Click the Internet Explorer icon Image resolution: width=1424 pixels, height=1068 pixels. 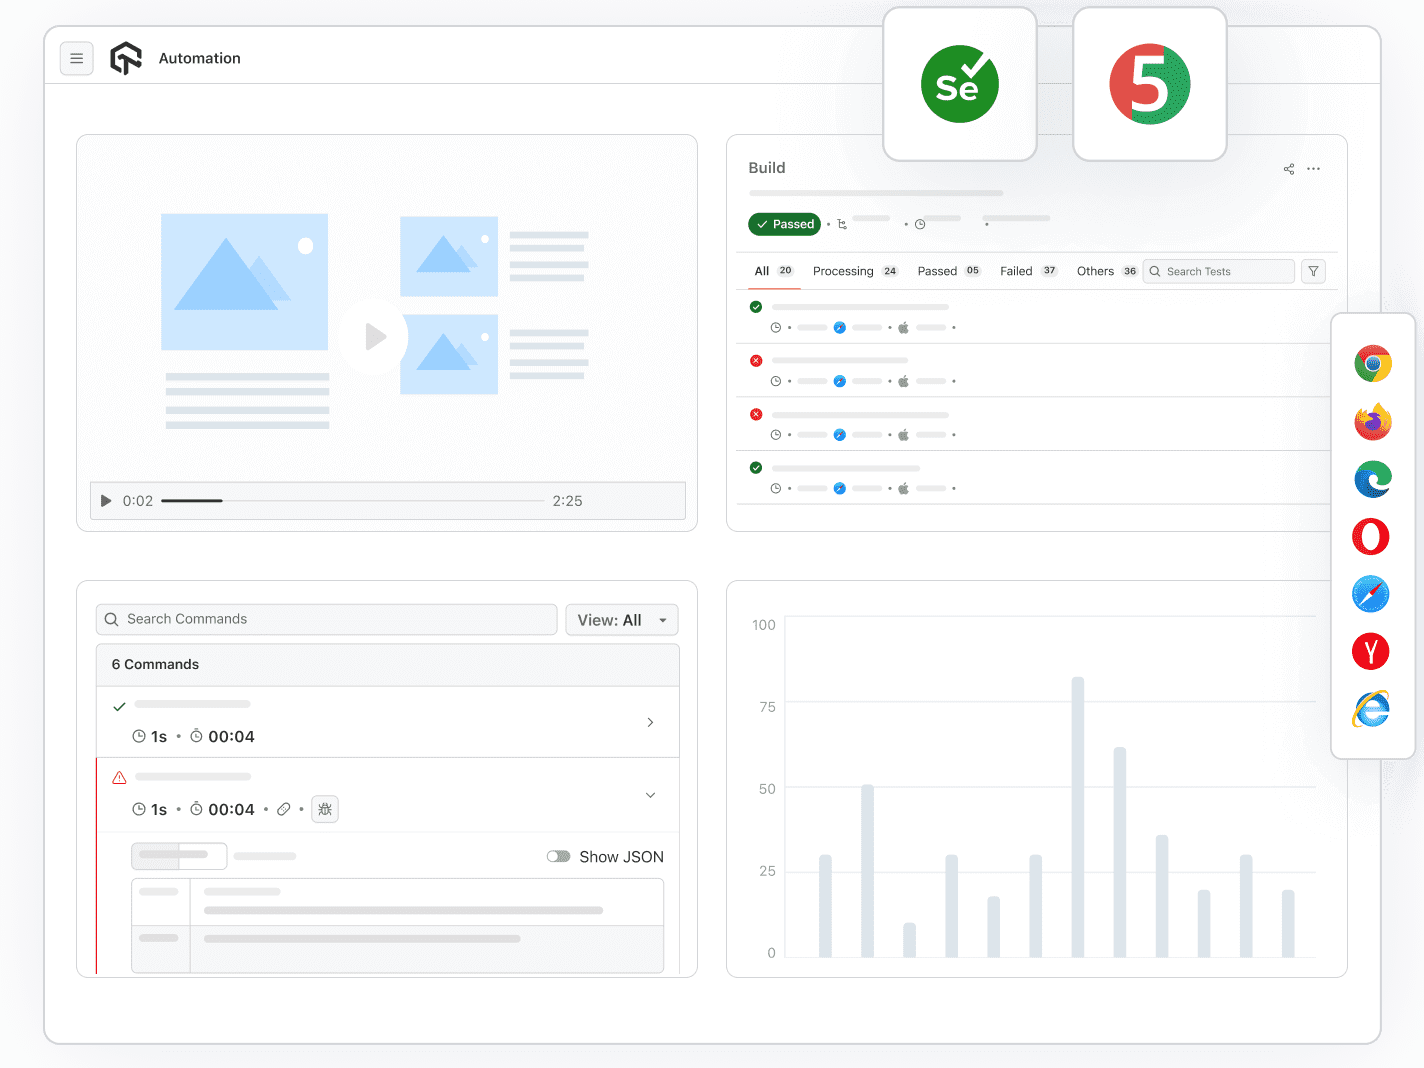(x=1370, y=709)
